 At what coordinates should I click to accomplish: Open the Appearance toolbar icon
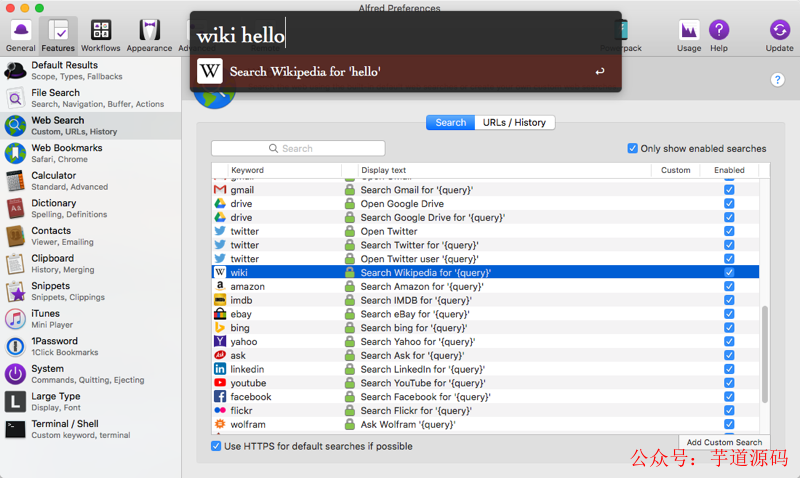click(149, 35)
